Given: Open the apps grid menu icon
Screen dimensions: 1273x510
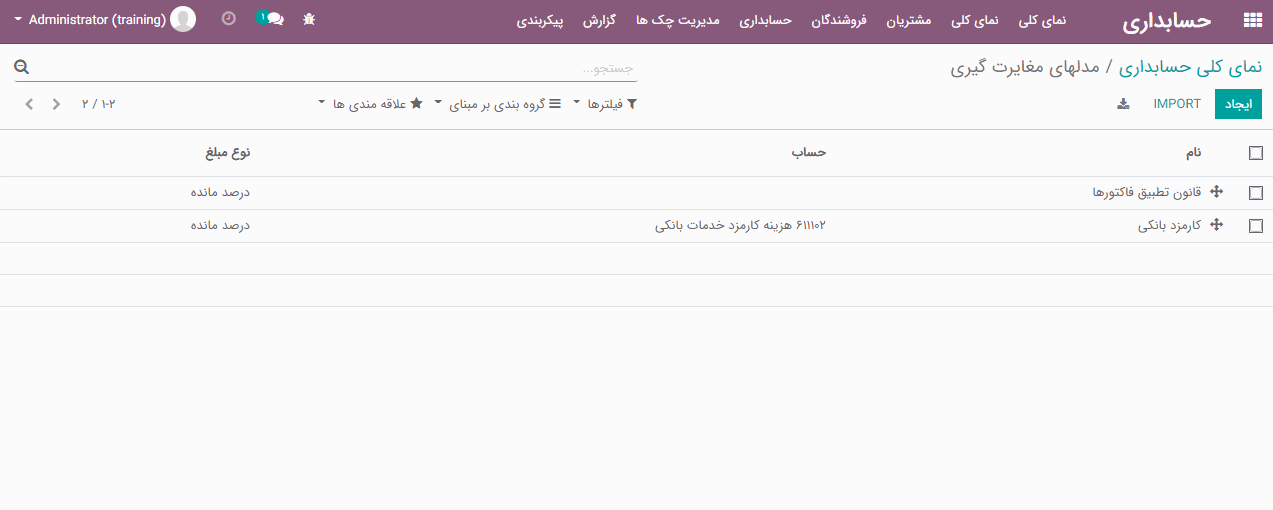Looking at the screenshot, I should 1251,20.
